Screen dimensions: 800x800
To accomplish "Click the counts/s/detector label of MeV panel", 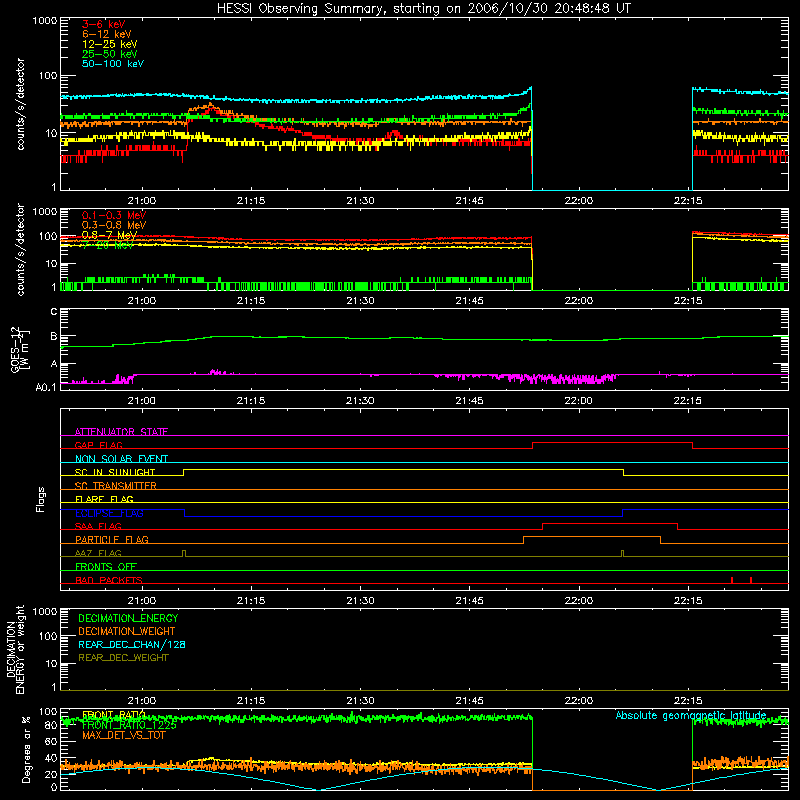I will tap(20, 249).
